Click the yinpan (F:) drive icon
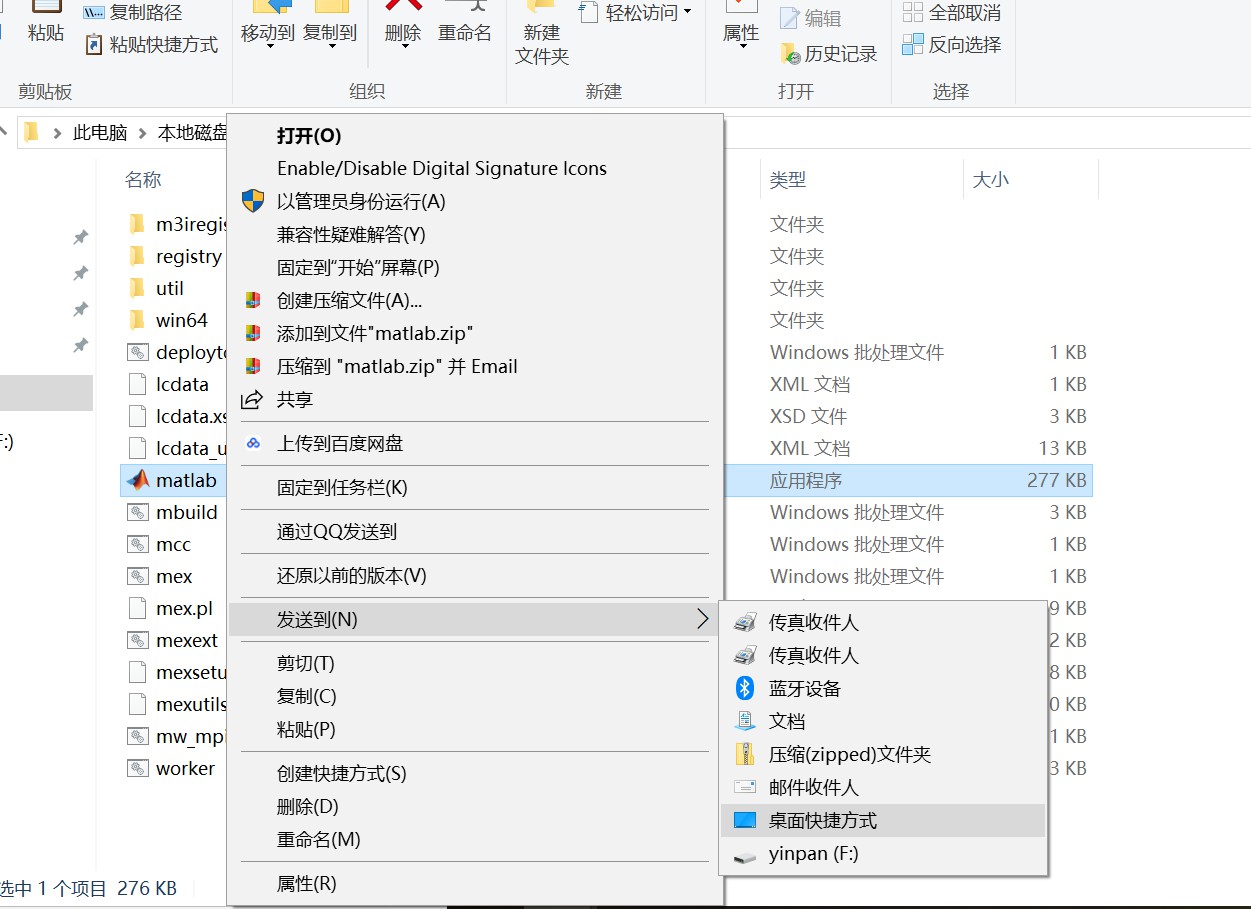 pos(745,854)
